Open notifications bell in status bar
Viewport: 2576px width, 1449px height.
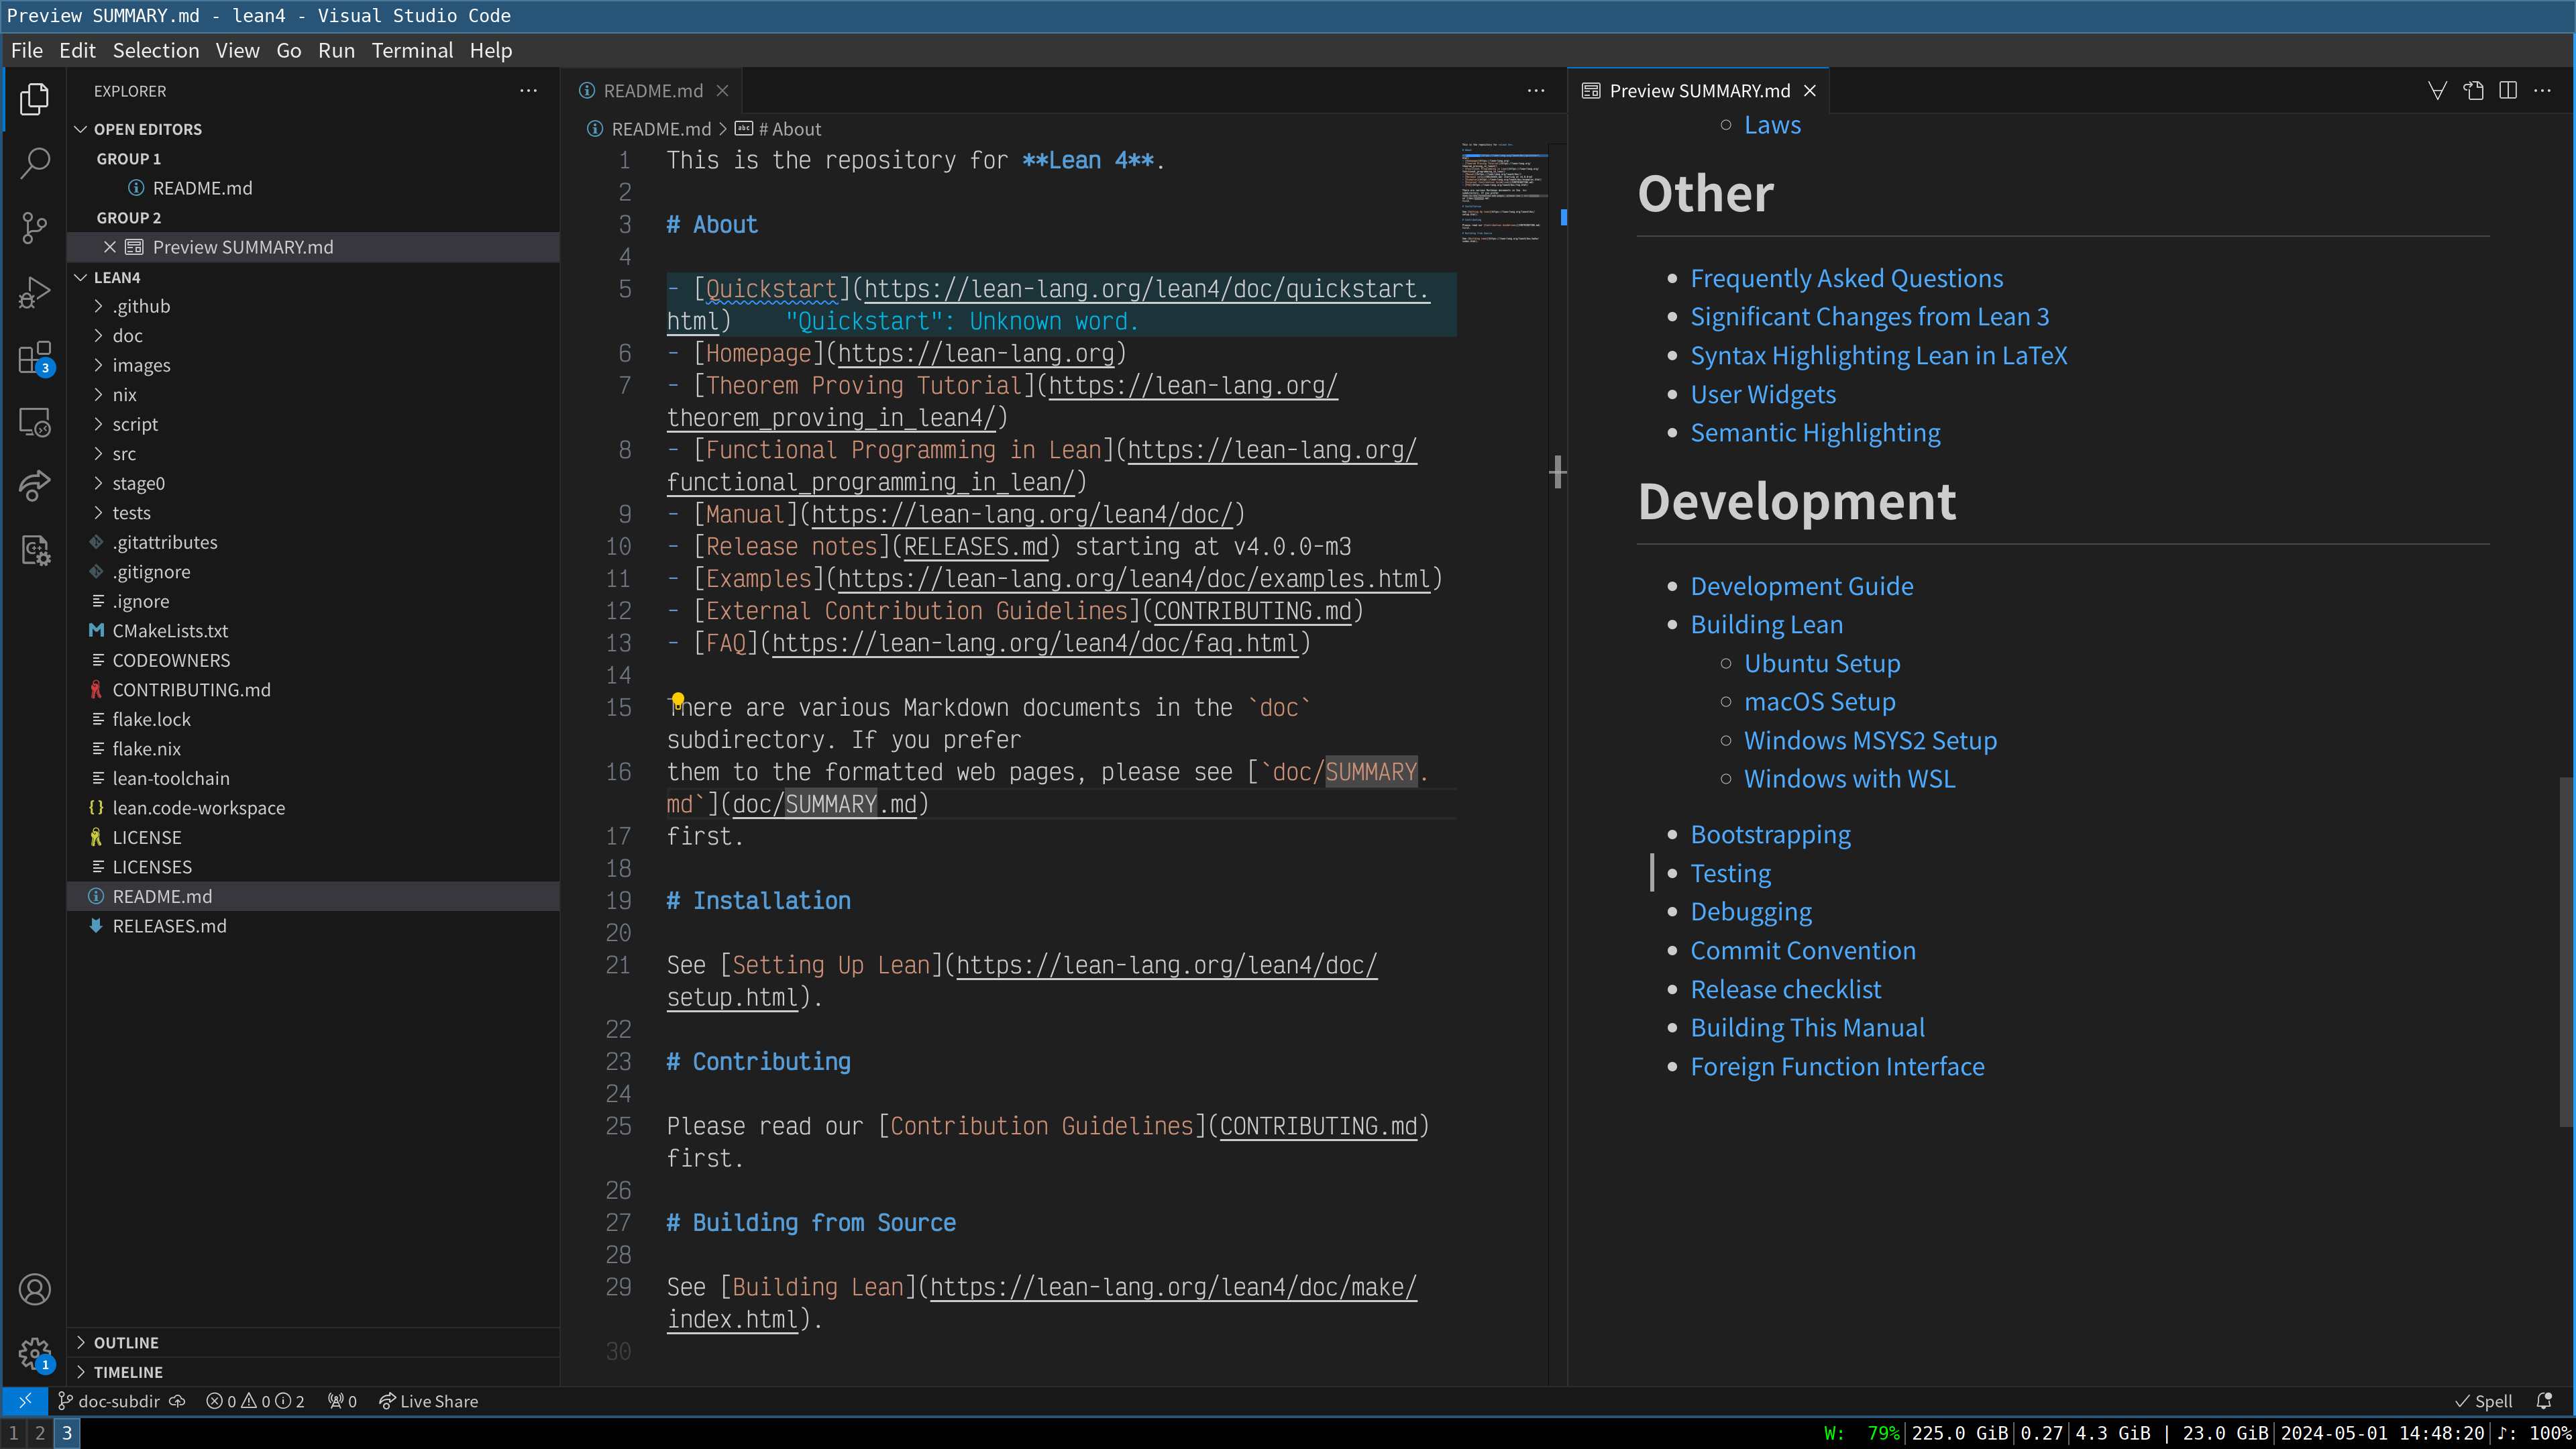tap(2544, 1401)
